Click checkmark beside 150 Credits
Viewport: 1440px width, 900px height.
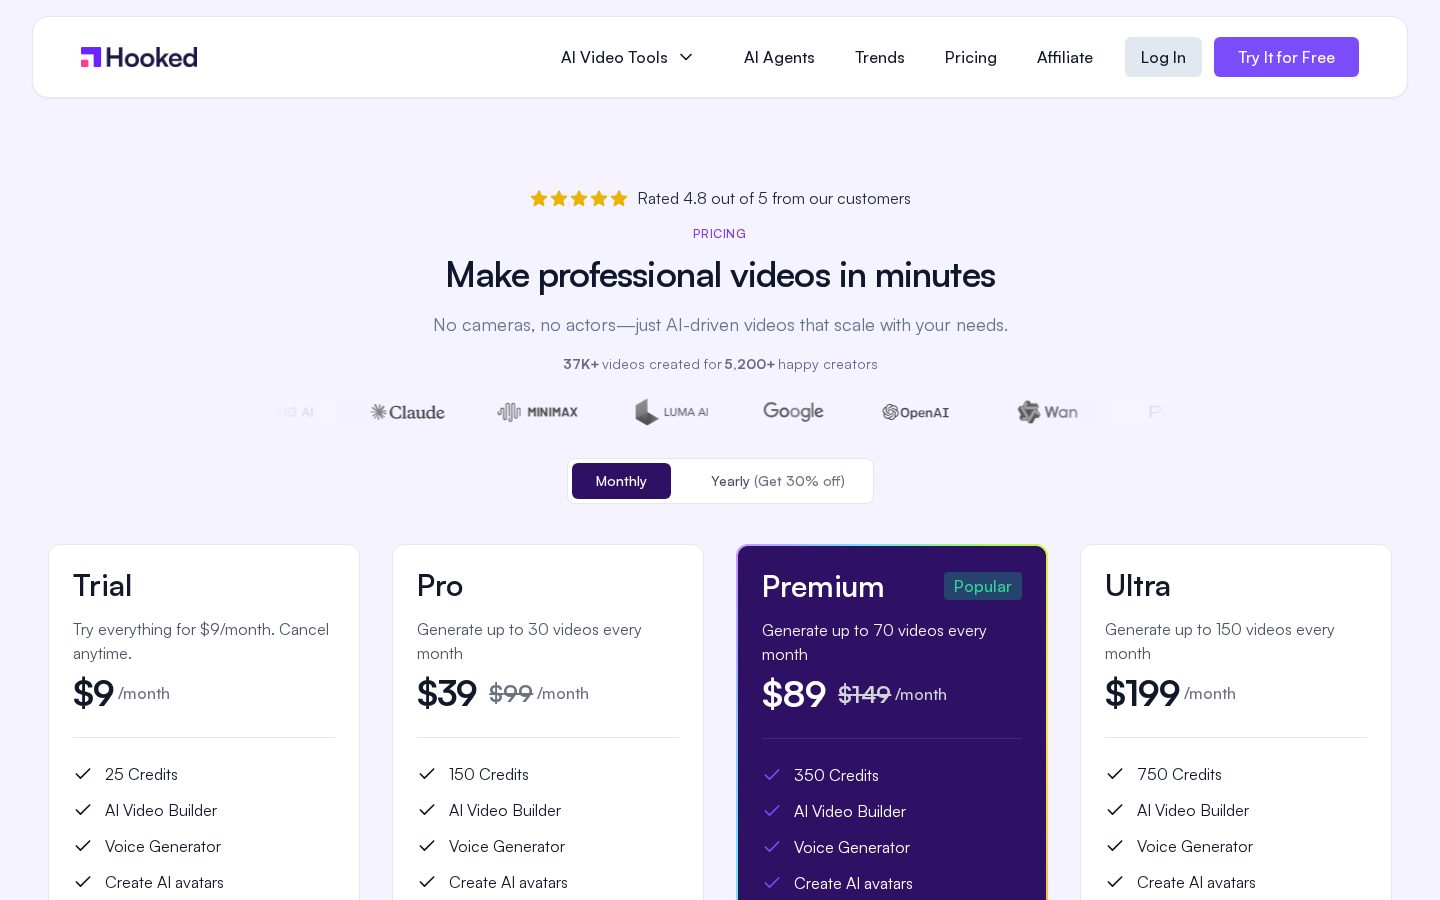coord(427,774)
